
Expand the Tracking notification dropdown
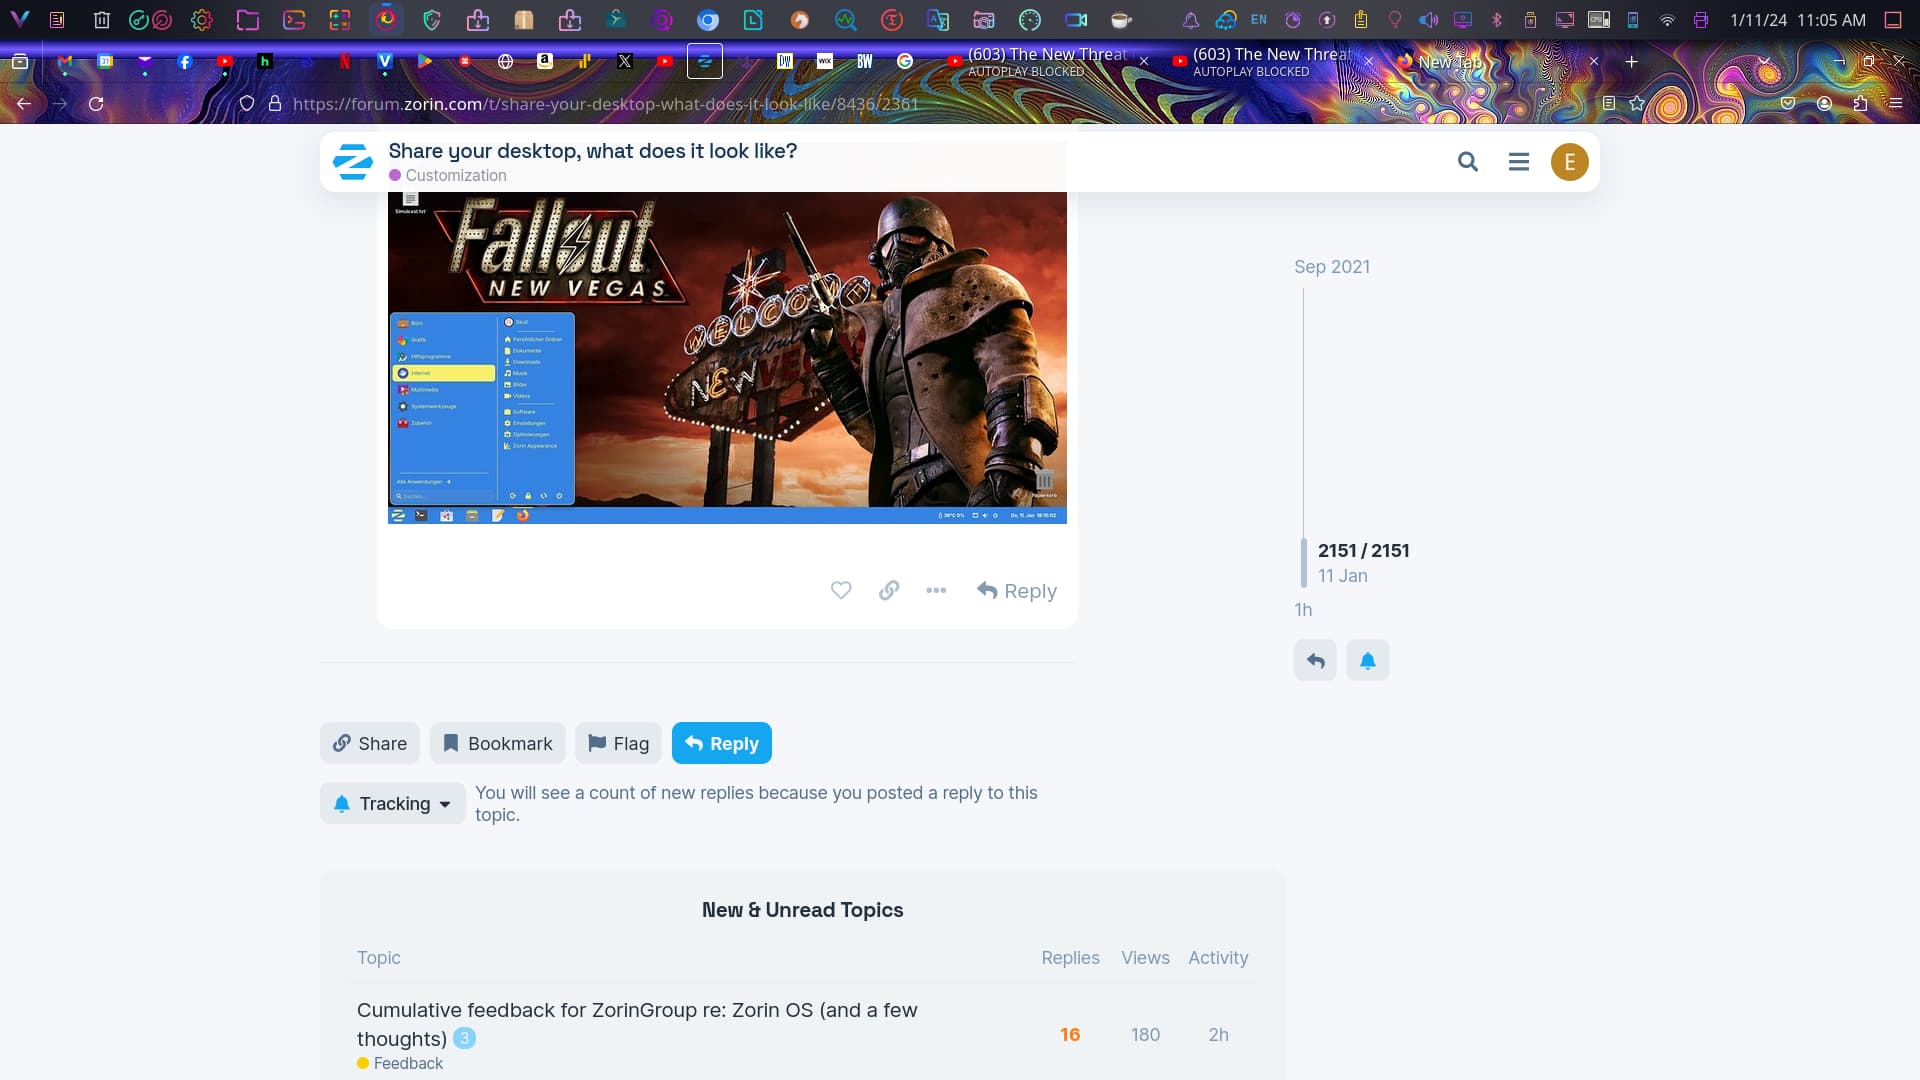point(393,803)
